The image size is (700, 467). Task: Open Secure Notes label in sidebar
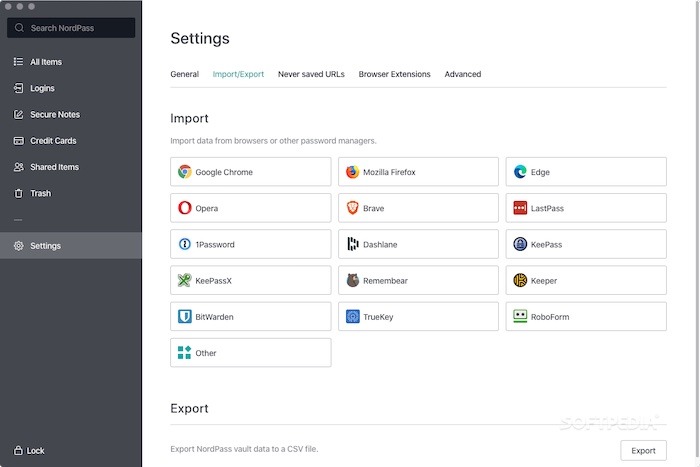55,115
